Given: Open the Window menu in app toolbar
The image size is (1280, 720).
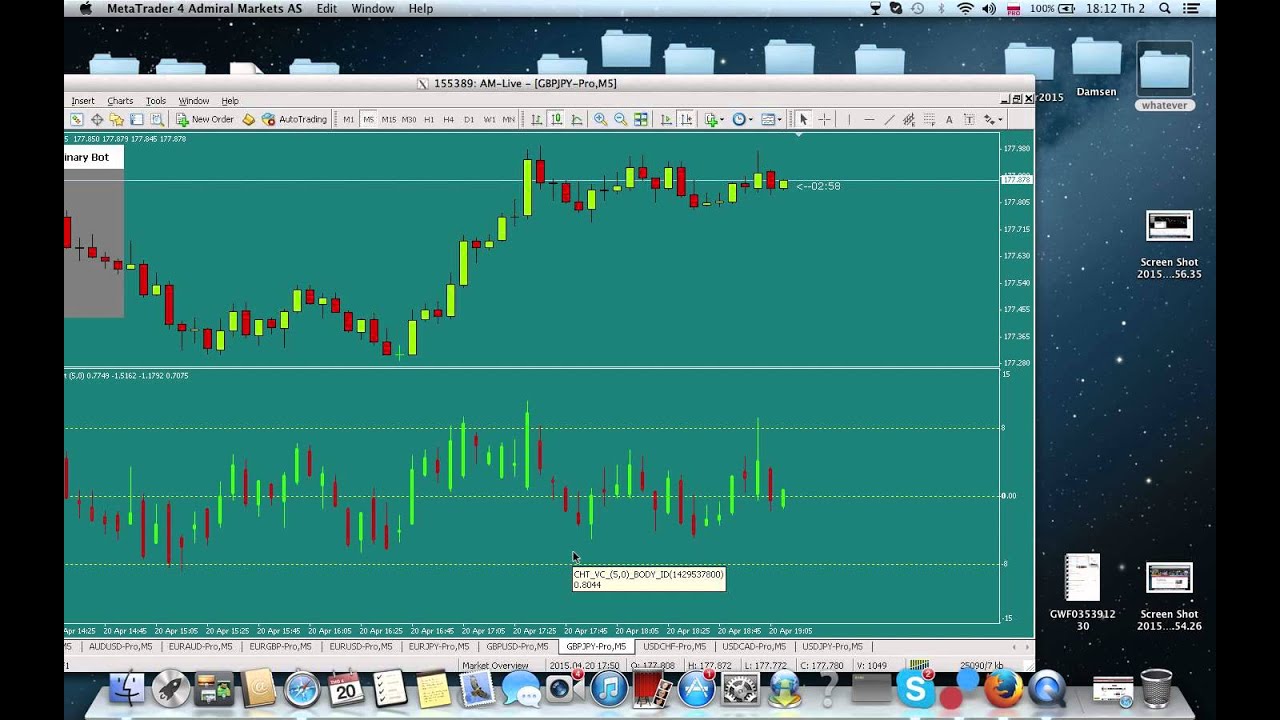Looking at the screenshot, I should (x=194, y=101).
